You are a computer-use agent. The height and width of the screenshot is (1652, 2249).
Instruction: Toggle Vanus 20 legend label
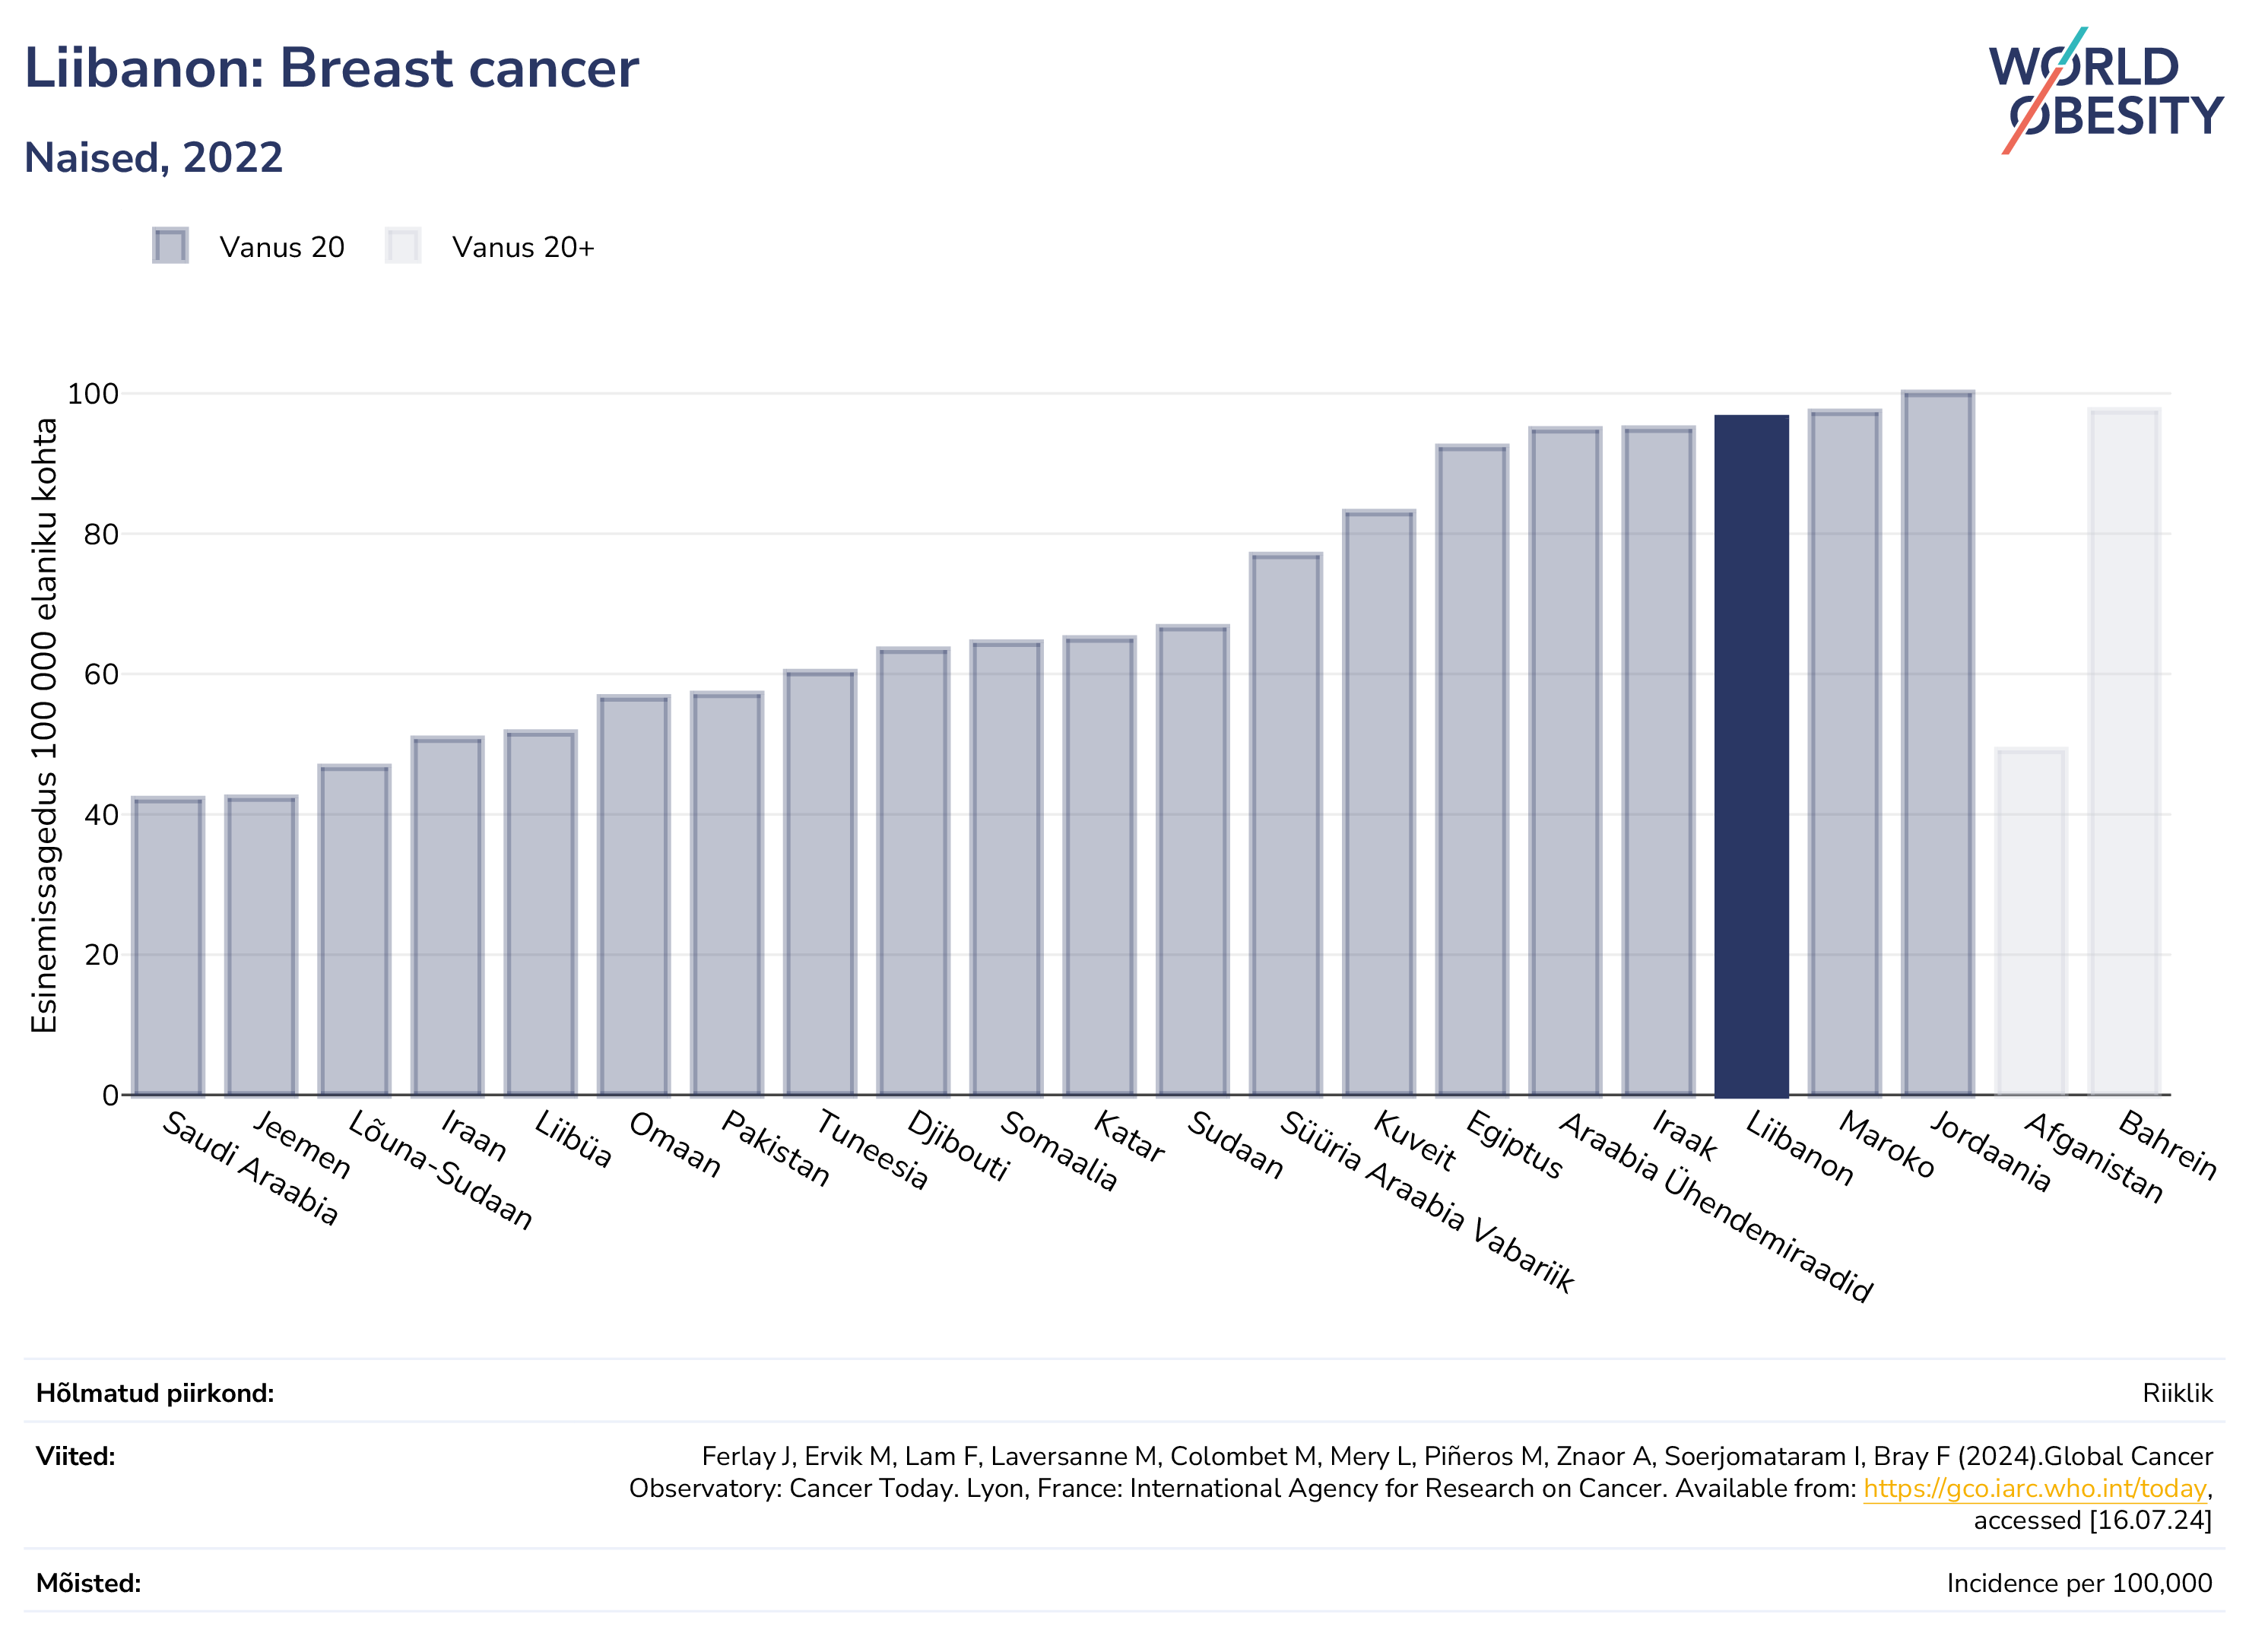pyautogui.click(x=282, y=247)
